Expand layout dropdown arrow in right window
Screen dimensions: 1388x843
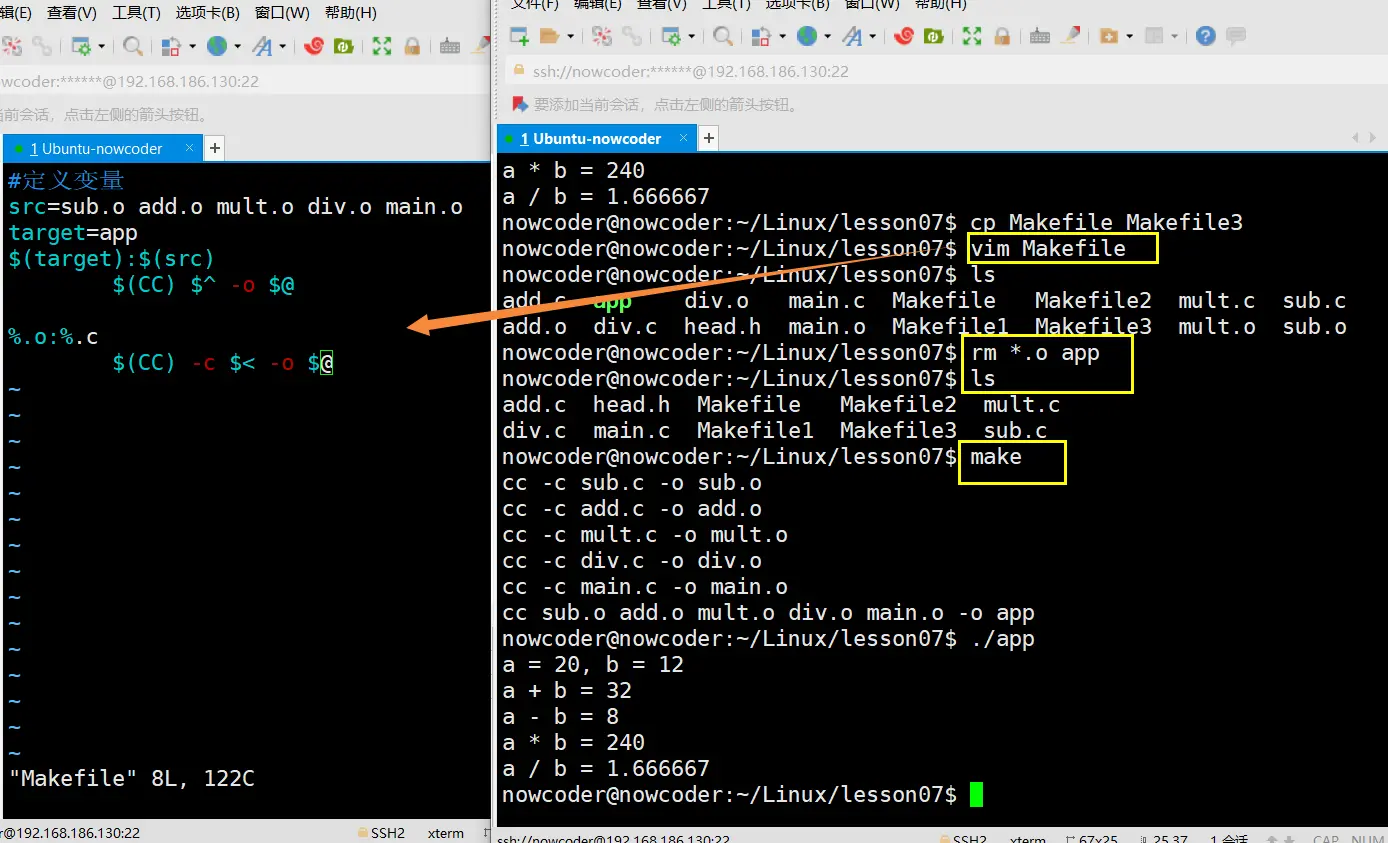point(1174,36)
